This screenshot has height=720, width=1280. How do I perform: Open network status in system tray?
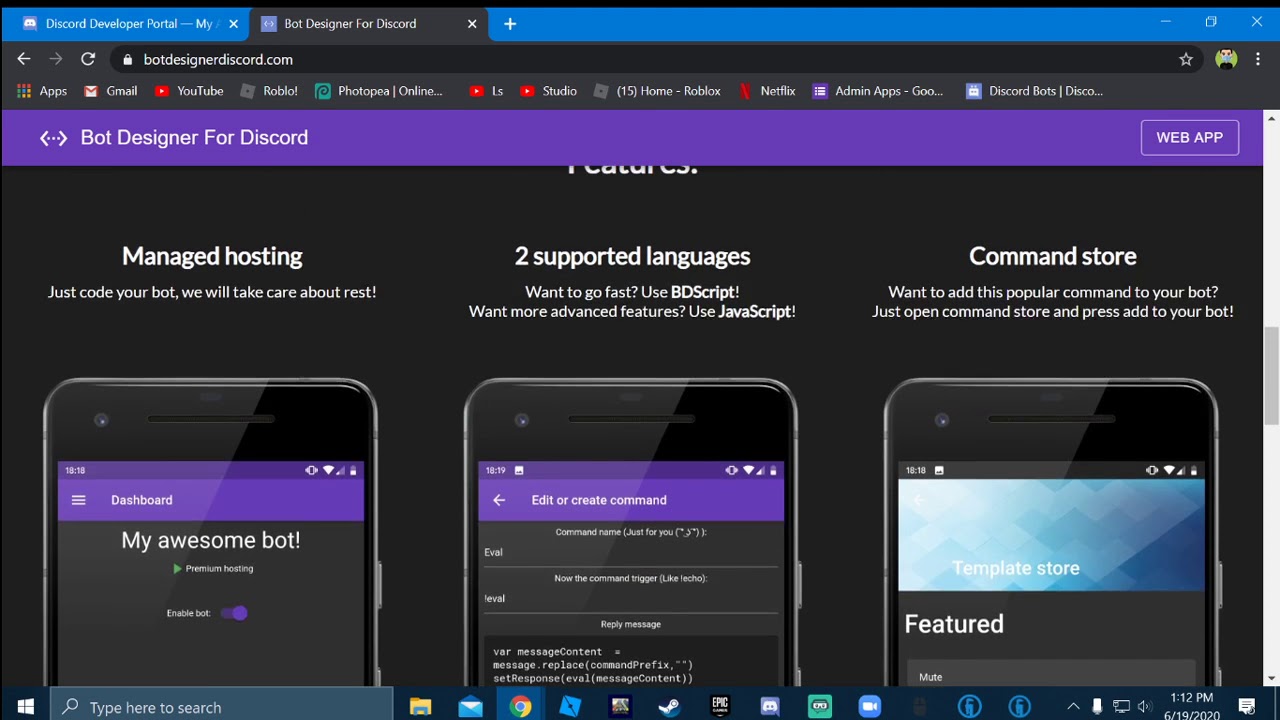(1121, 707)
